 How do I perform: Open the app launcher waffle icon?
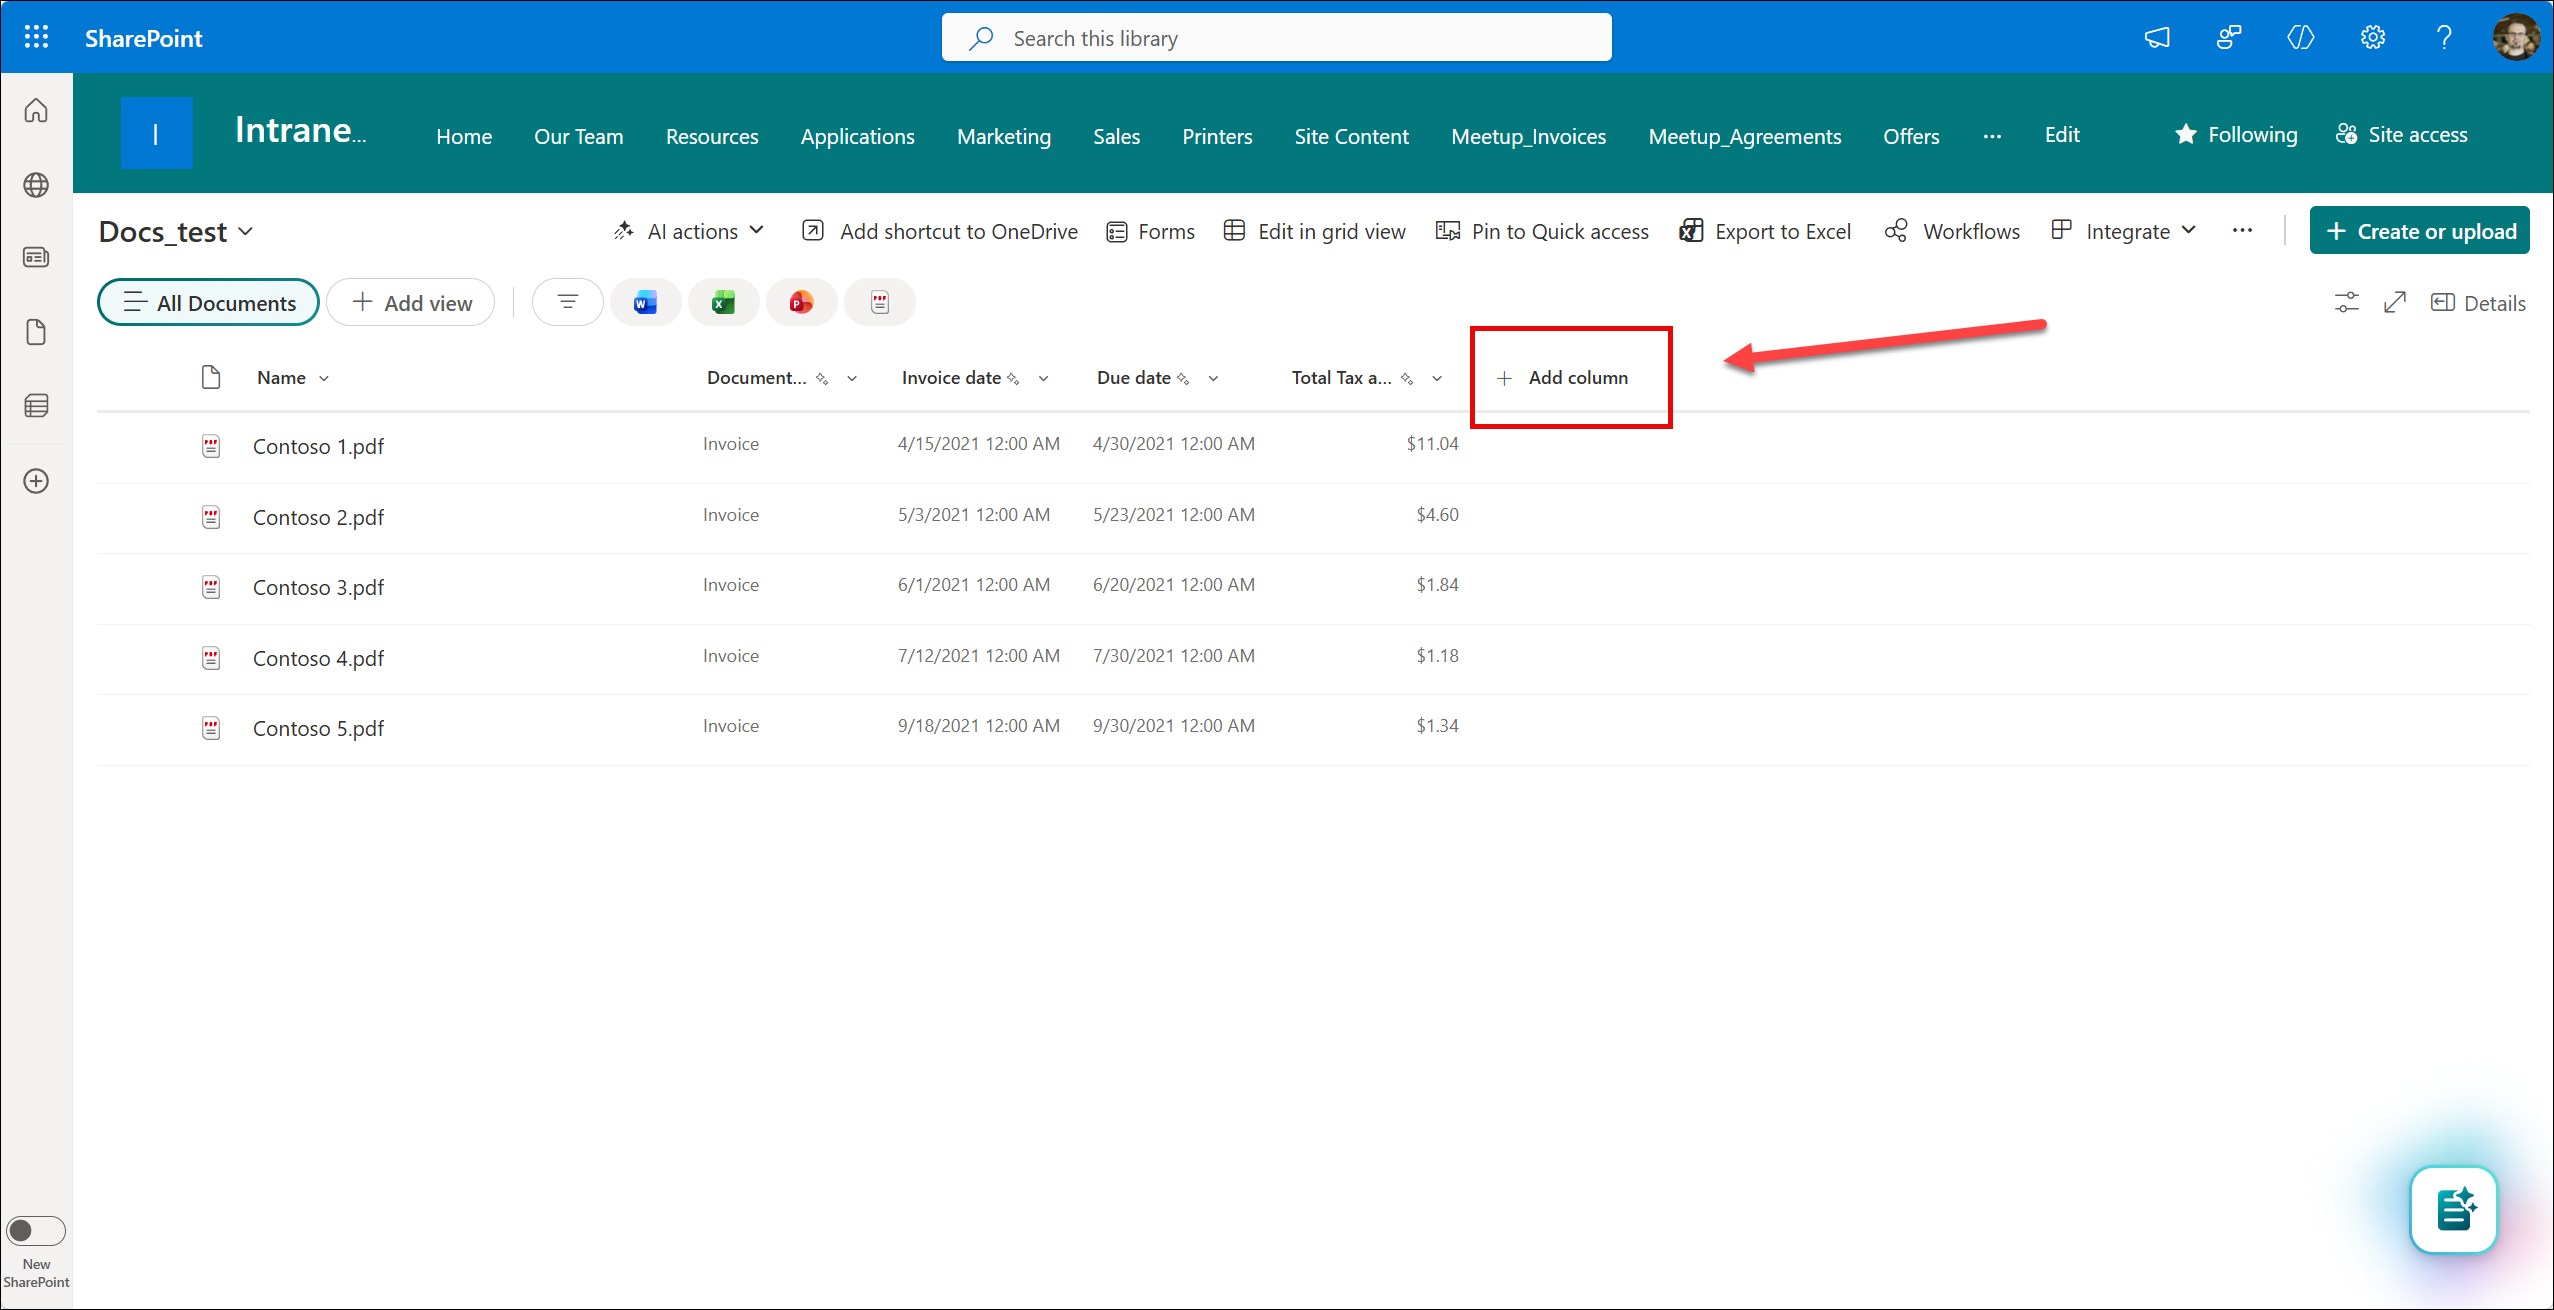point(36,38)
